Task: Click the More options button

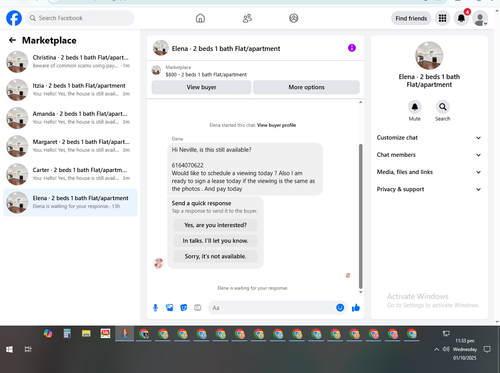Action: (x=306, y=87)
